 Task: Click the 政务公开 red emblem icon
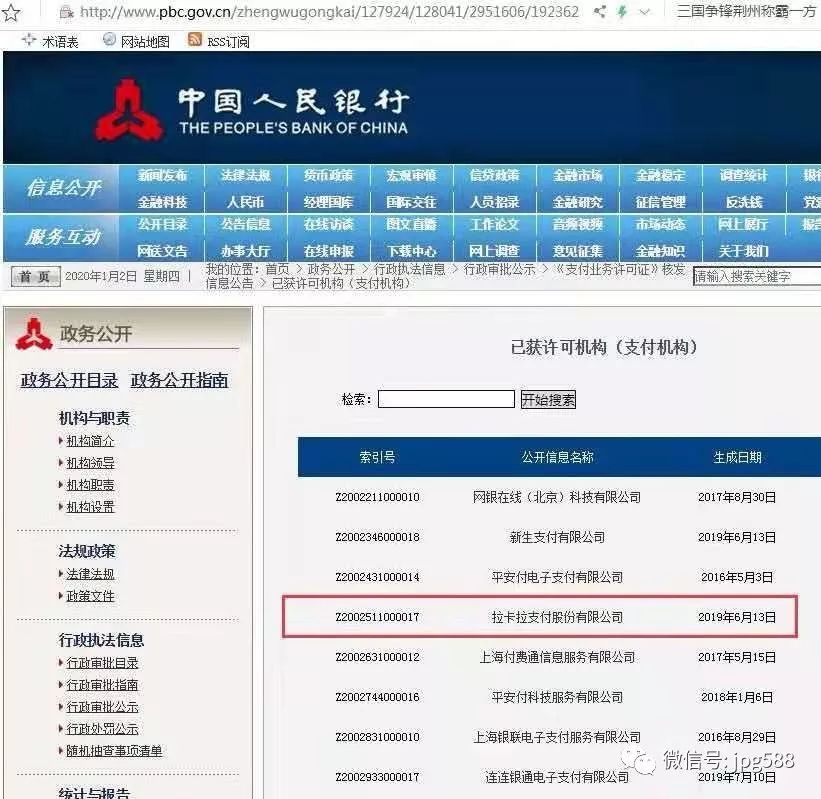(x=34, y=334)
